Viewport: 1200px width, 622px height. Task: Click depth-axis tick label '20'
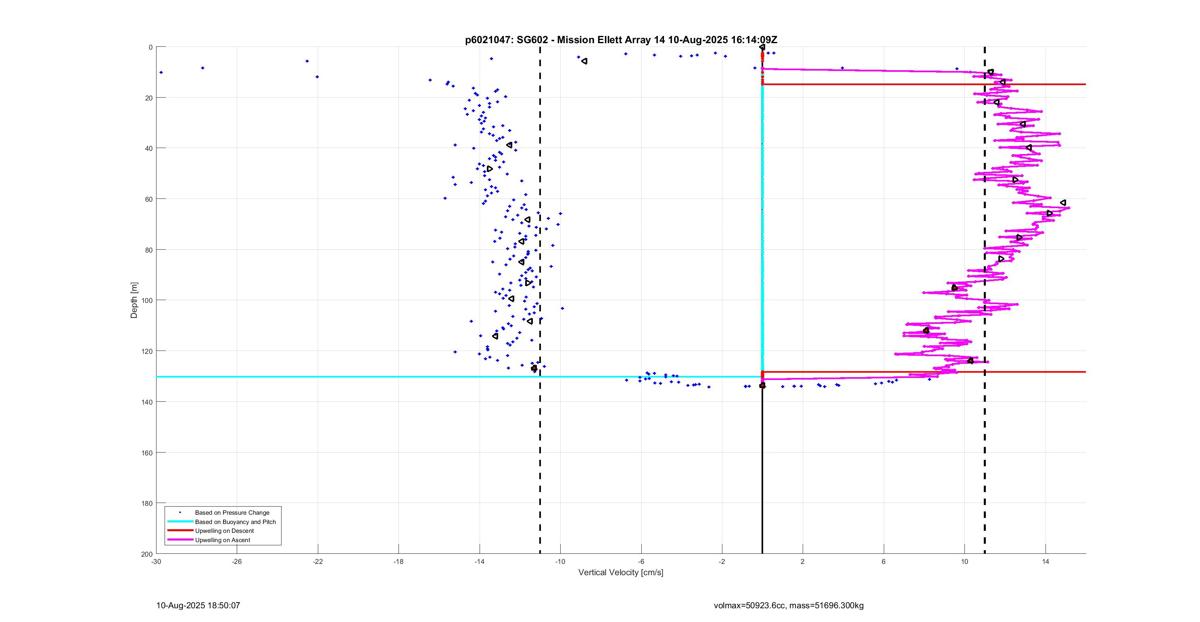(x=148, y=98)
